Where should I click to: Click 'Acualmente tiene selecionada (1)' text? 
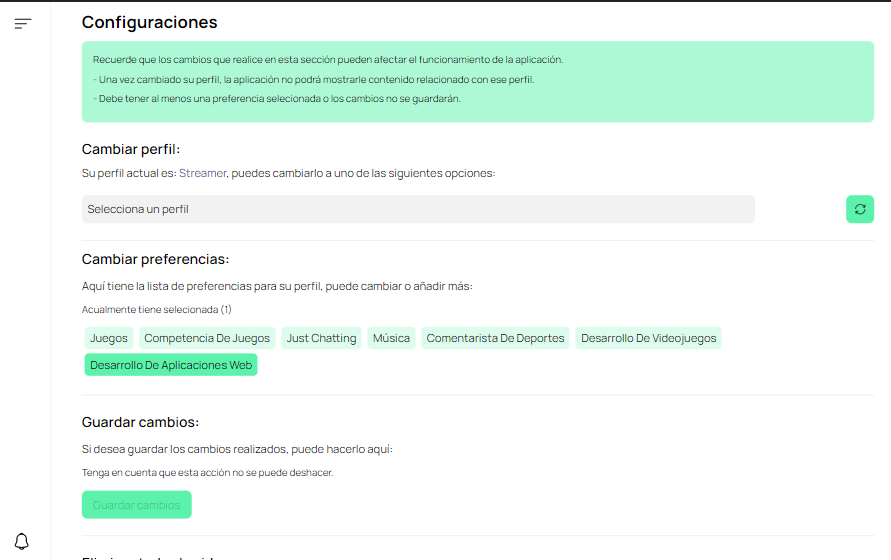click(157, 310)
